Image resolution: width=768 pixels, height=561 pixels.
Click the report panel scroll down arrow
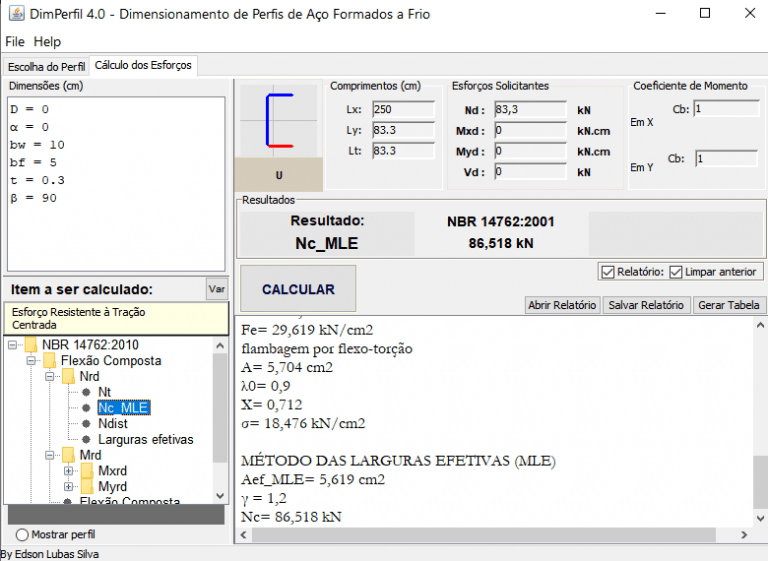(760, 518)
